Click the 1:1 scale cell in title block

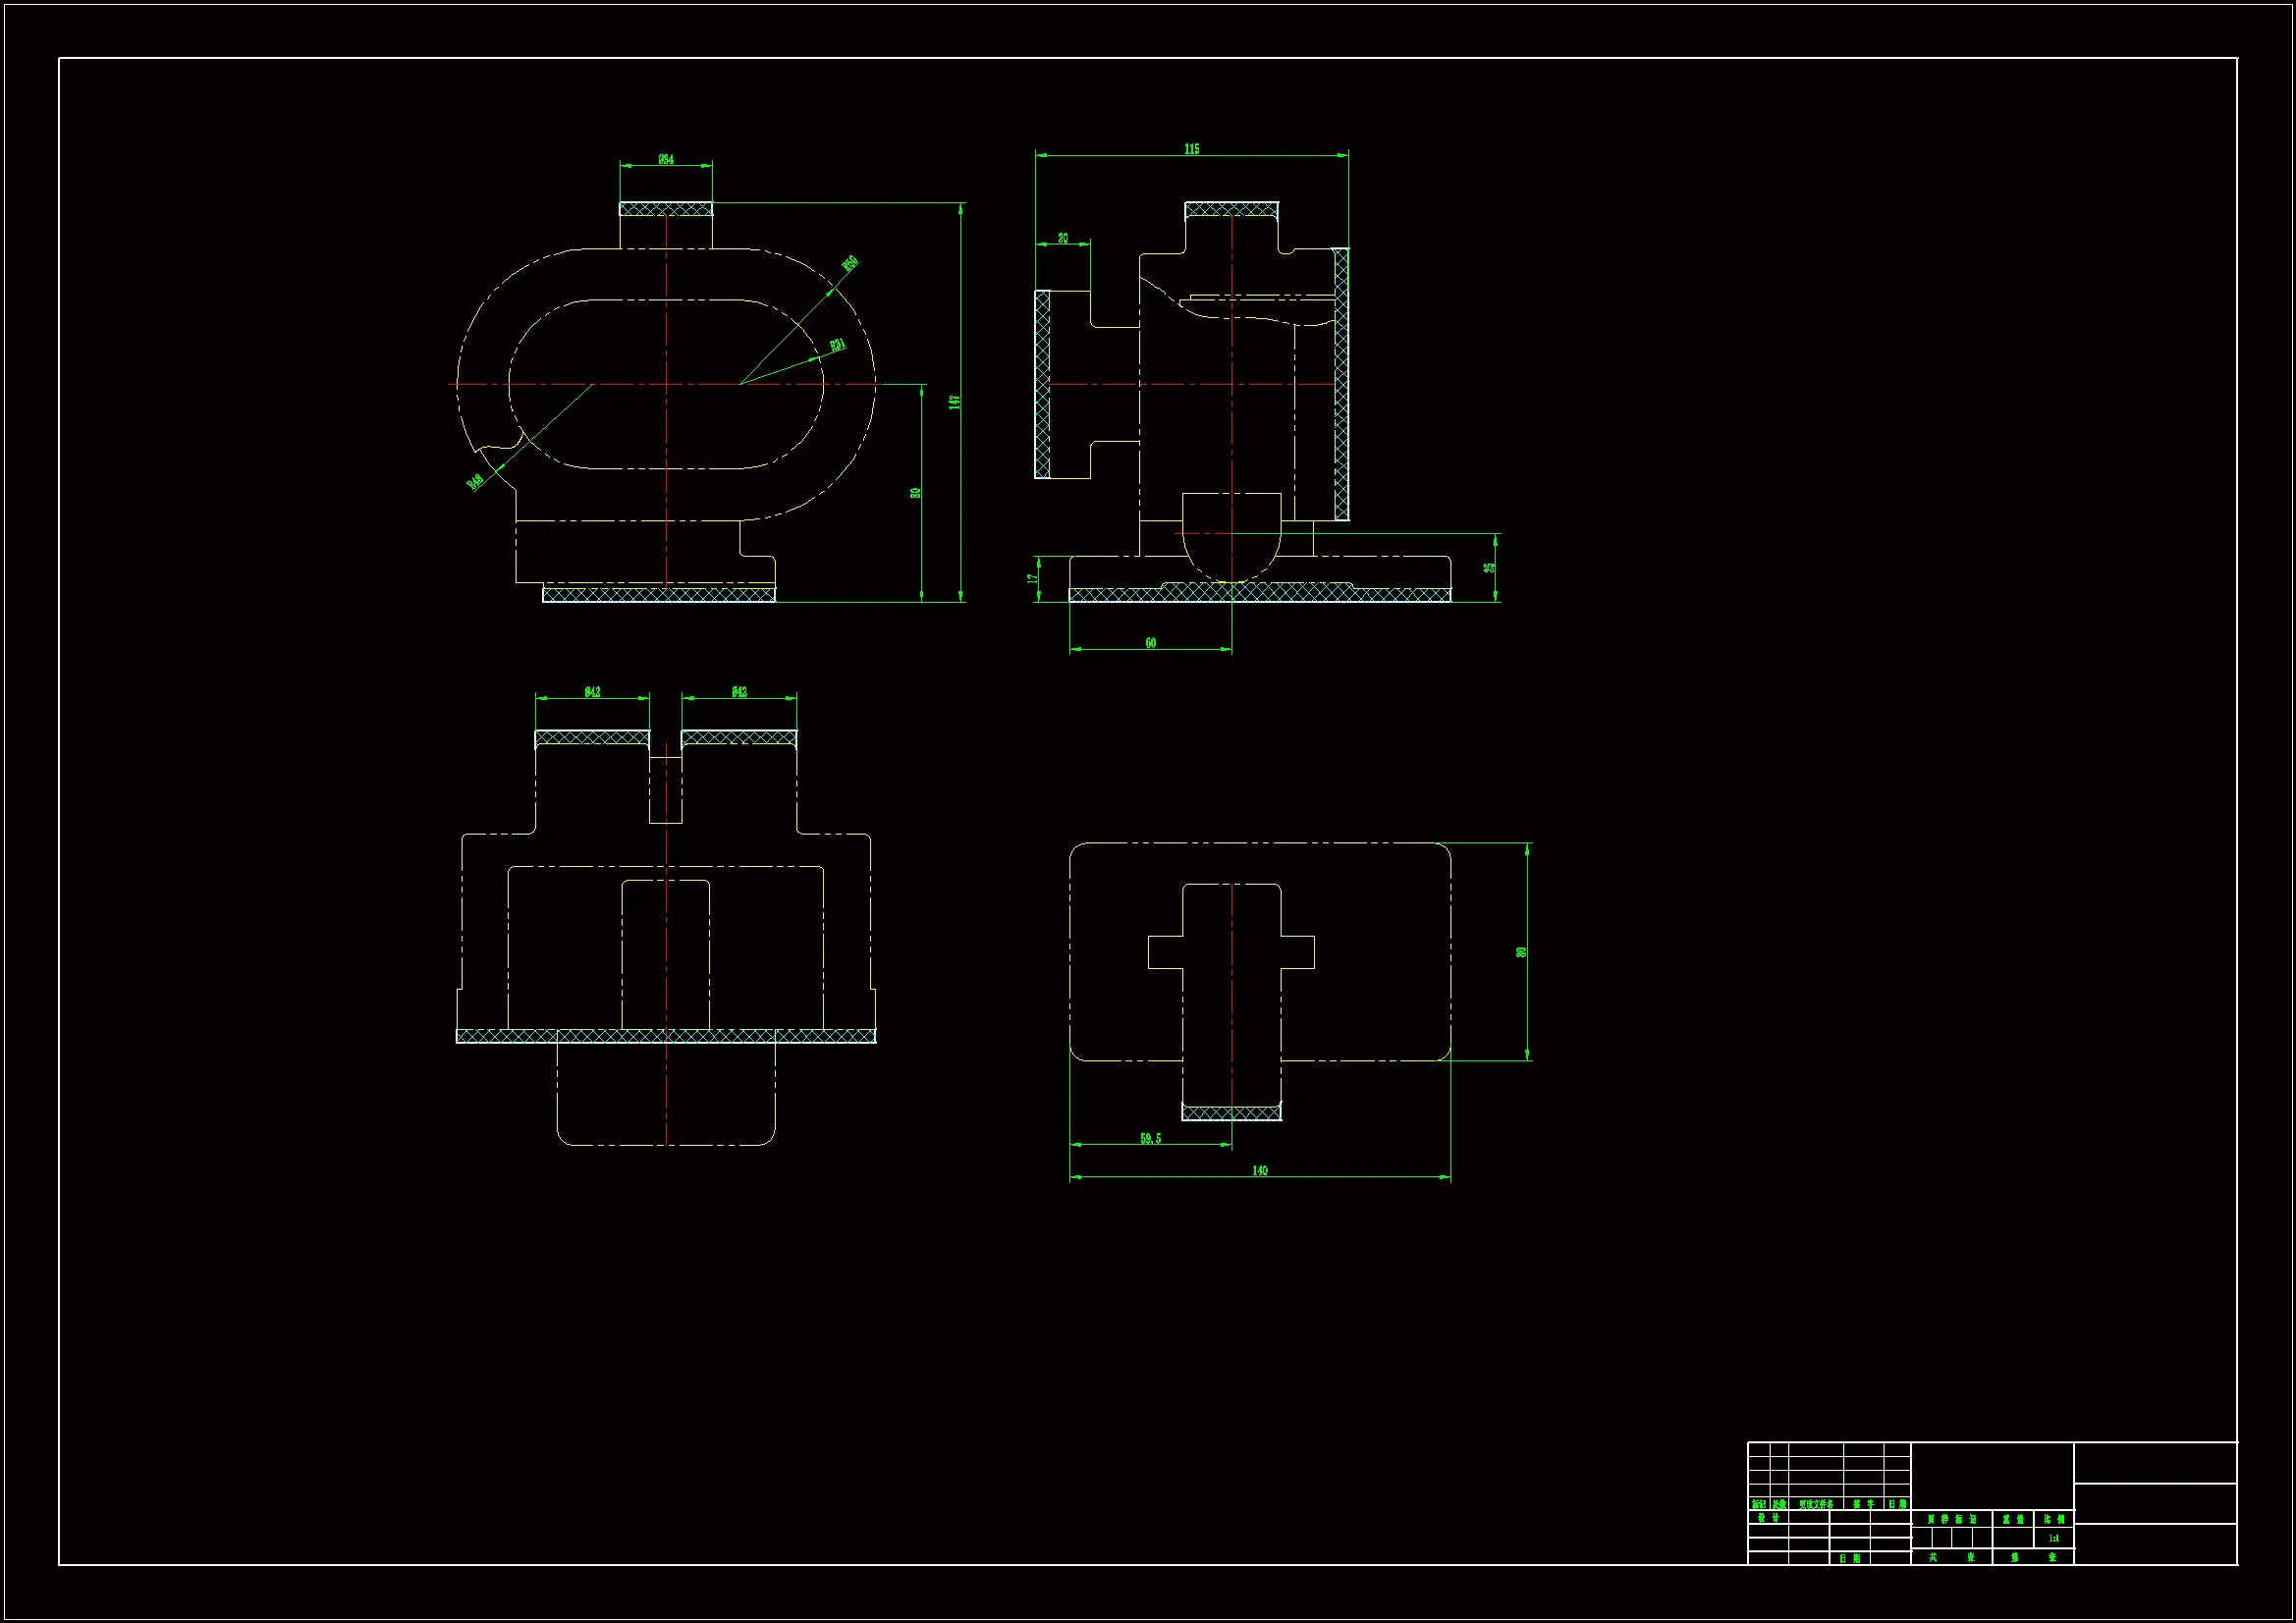tap(2053, 1538)
